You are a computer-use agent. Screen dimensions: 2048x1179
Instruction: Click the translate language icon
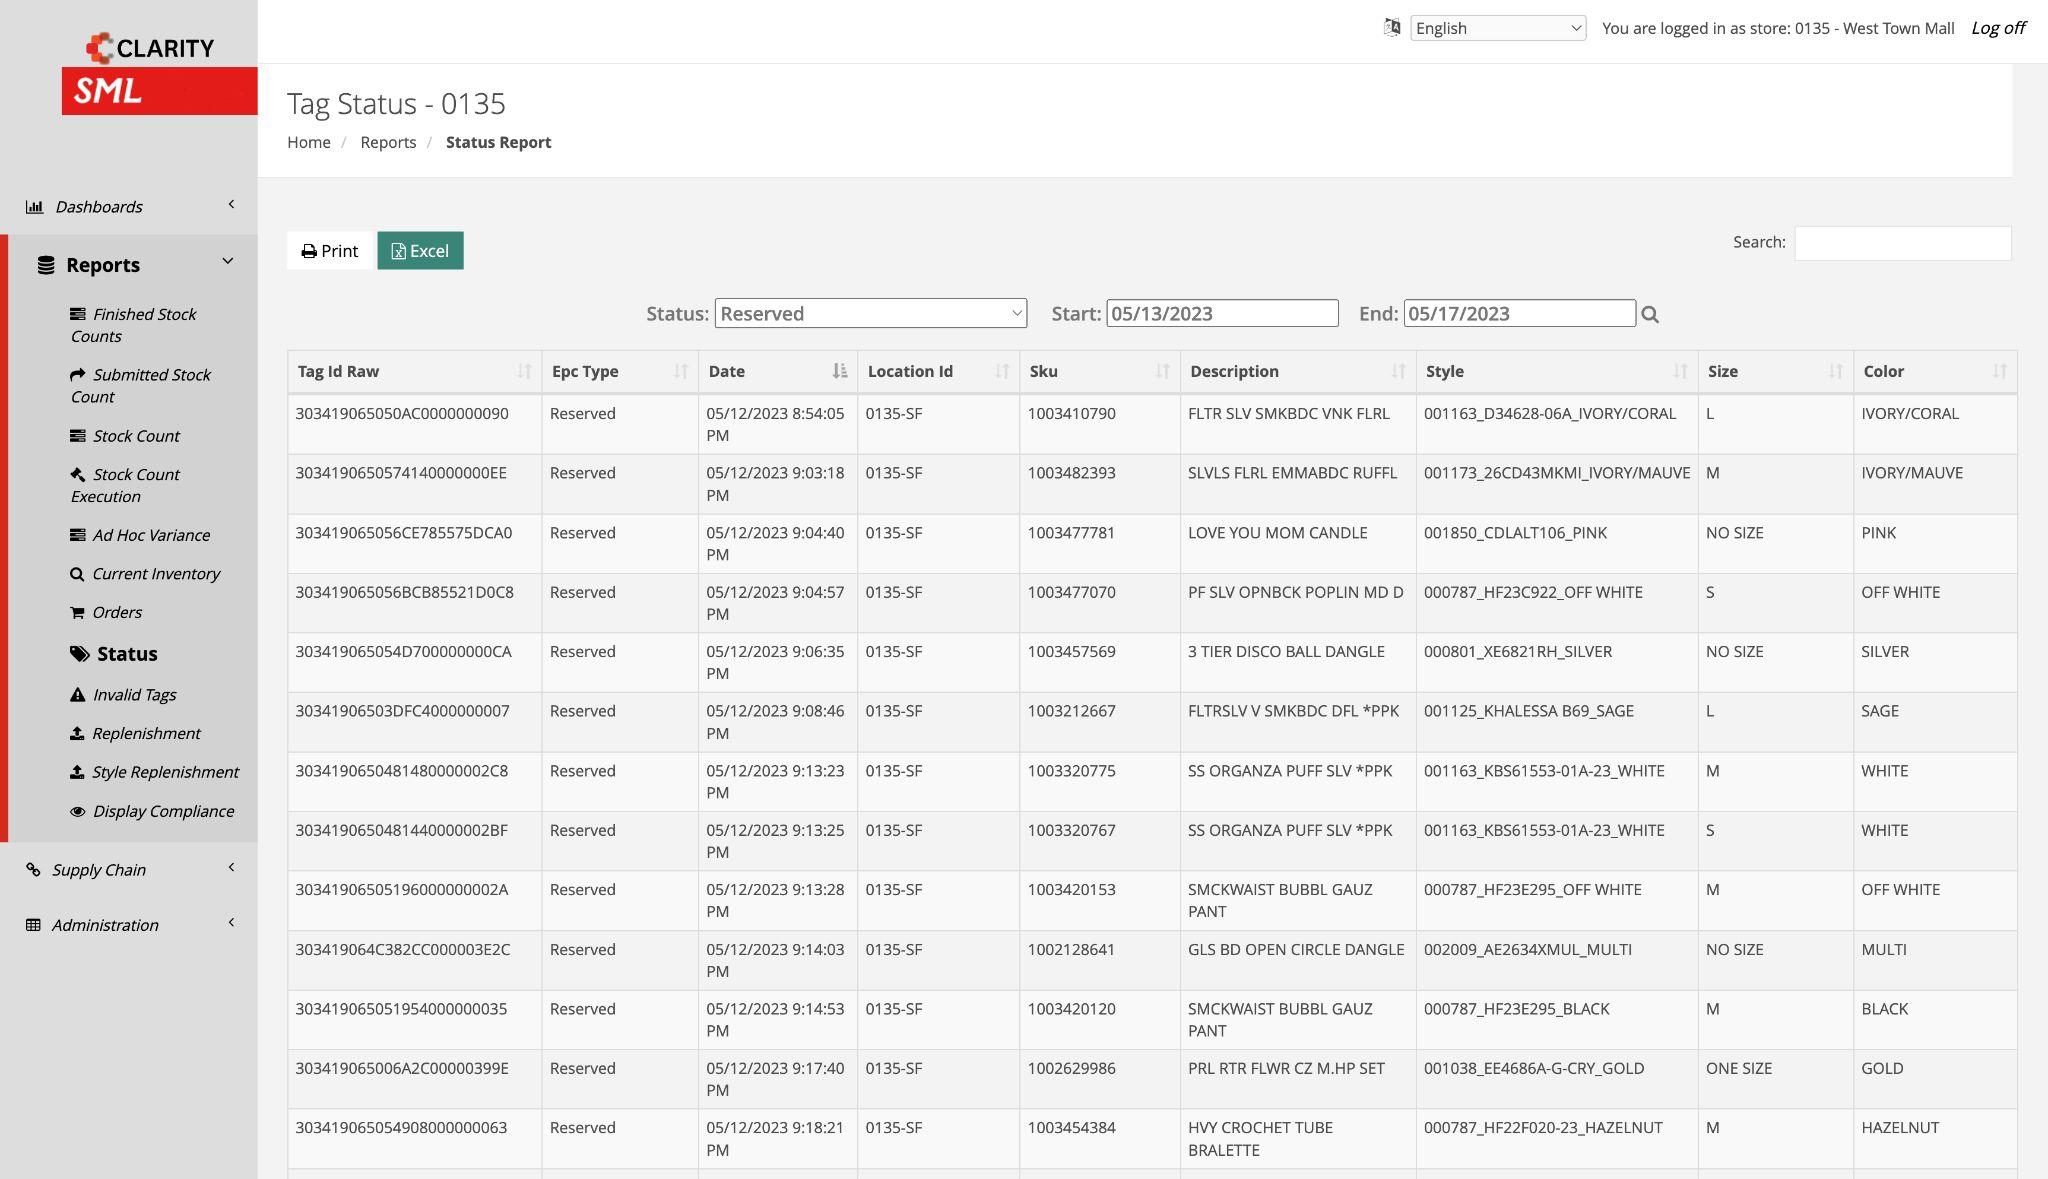(x=1392, y=28)
